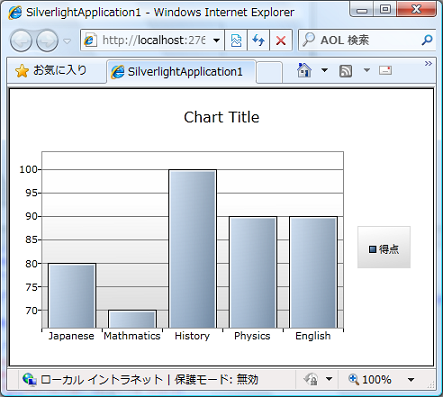Click the Mathmatics axis label
Viewport: 443px width, 397px height.
pos(132,336)
